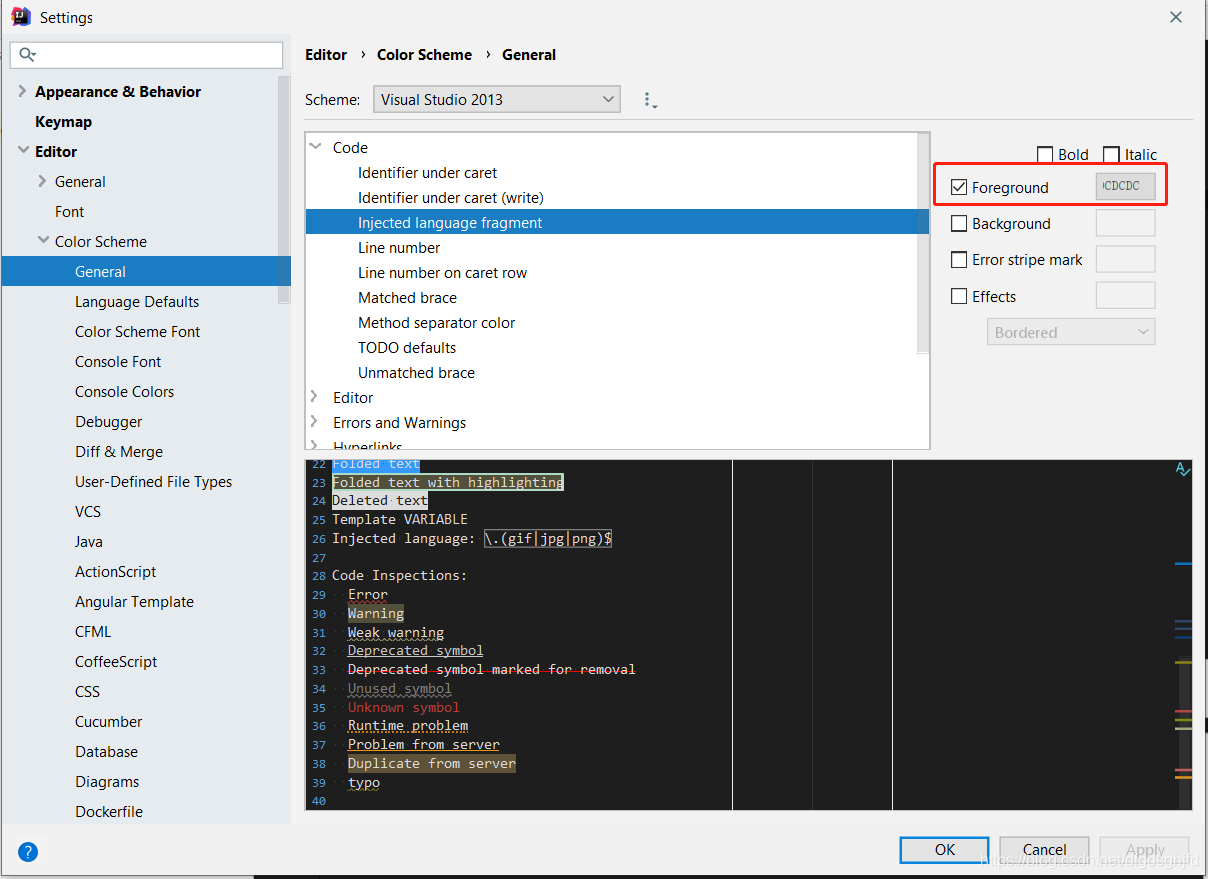Click the inspections widget icon in the preview
Screen dimensions: 1208x879
coord(1183,469)
